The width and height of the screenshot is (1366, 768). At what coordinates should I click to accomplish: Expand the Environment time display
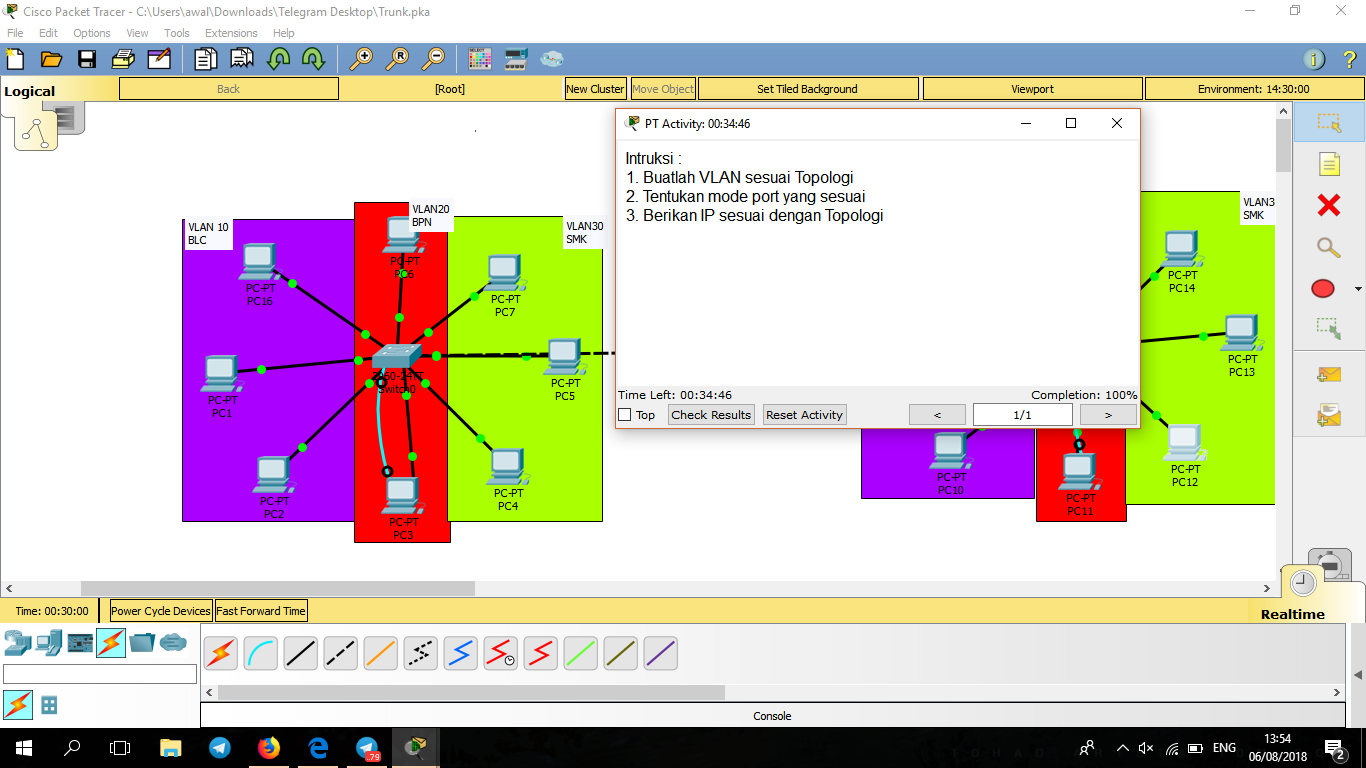pyautogui.click(x=1253, y=88)
